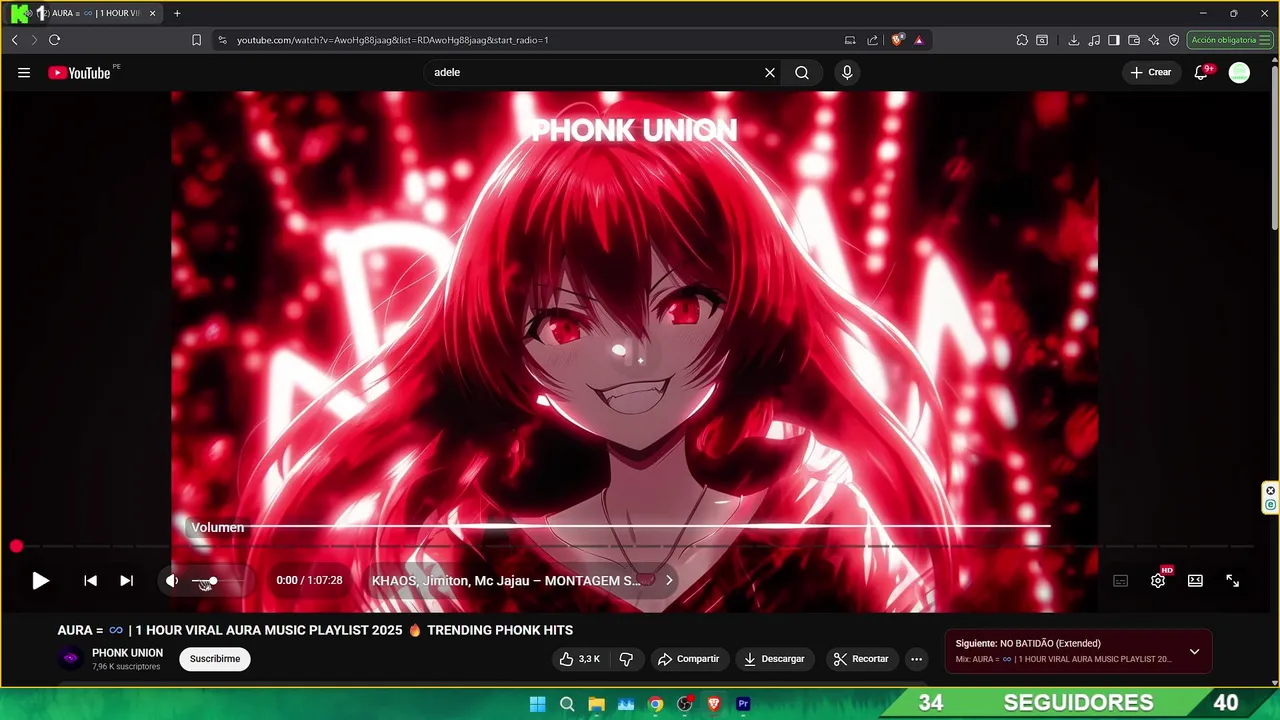
Task: Open Google Chrome from the taskbar
Action: 655,704
